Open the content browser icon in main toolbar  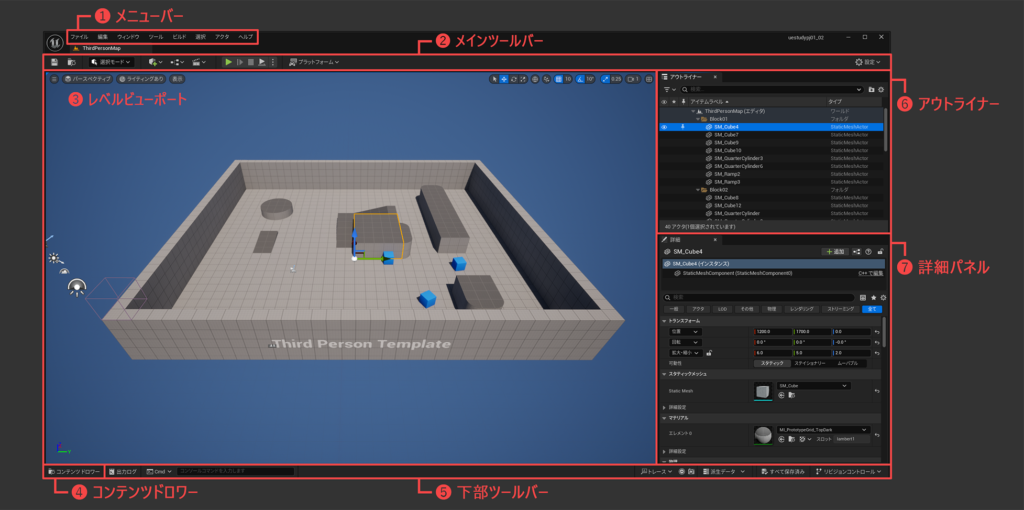[x=71, y=62]
